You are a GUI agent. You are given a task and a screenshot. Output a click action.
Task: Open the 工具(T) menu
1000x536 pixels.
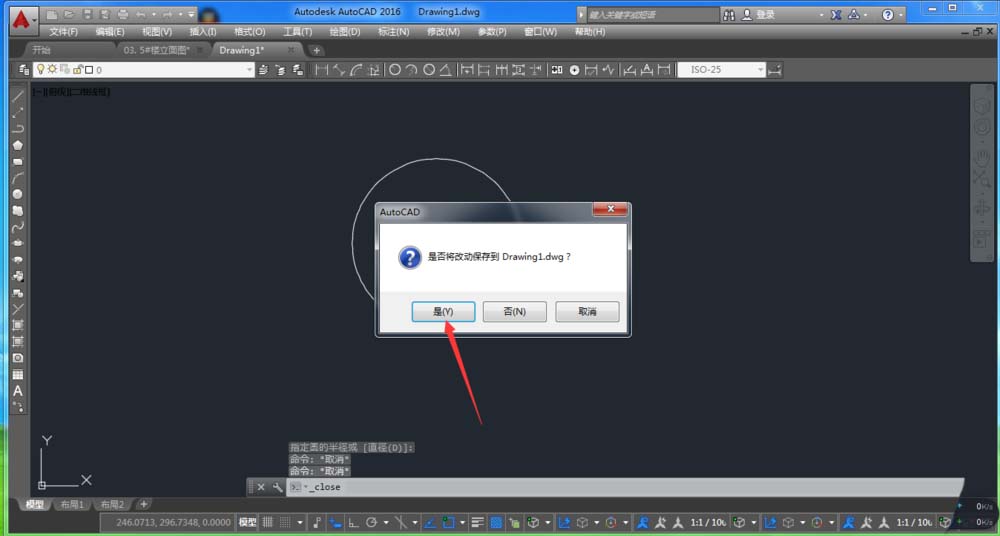pos(297,32)
